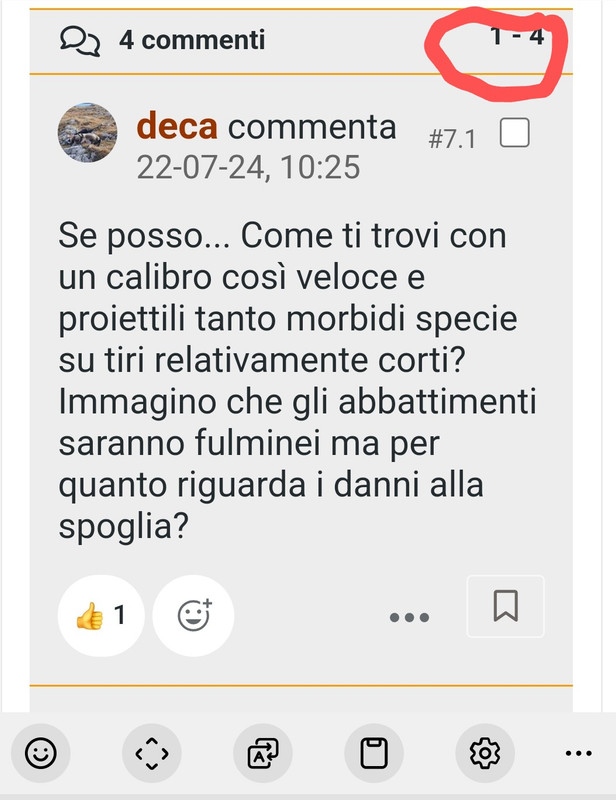Expand the comment's three-dots options
The height and width of the screenshot is (800, 616).
[409, 617]
